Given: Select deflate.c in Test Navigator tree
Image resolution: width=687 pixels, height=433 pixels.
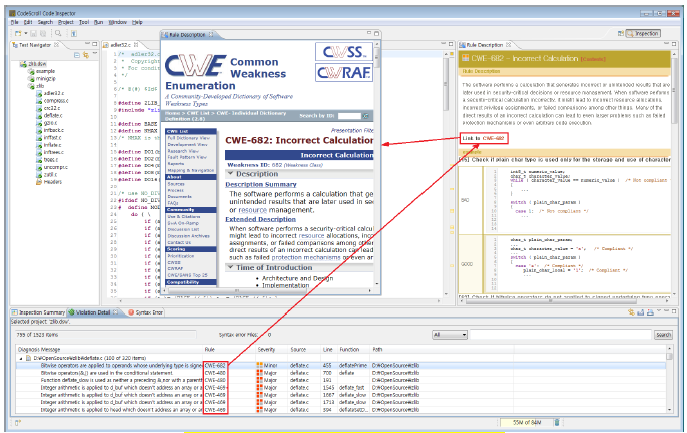Looking at the screenshot, I should tap(53, 116).
